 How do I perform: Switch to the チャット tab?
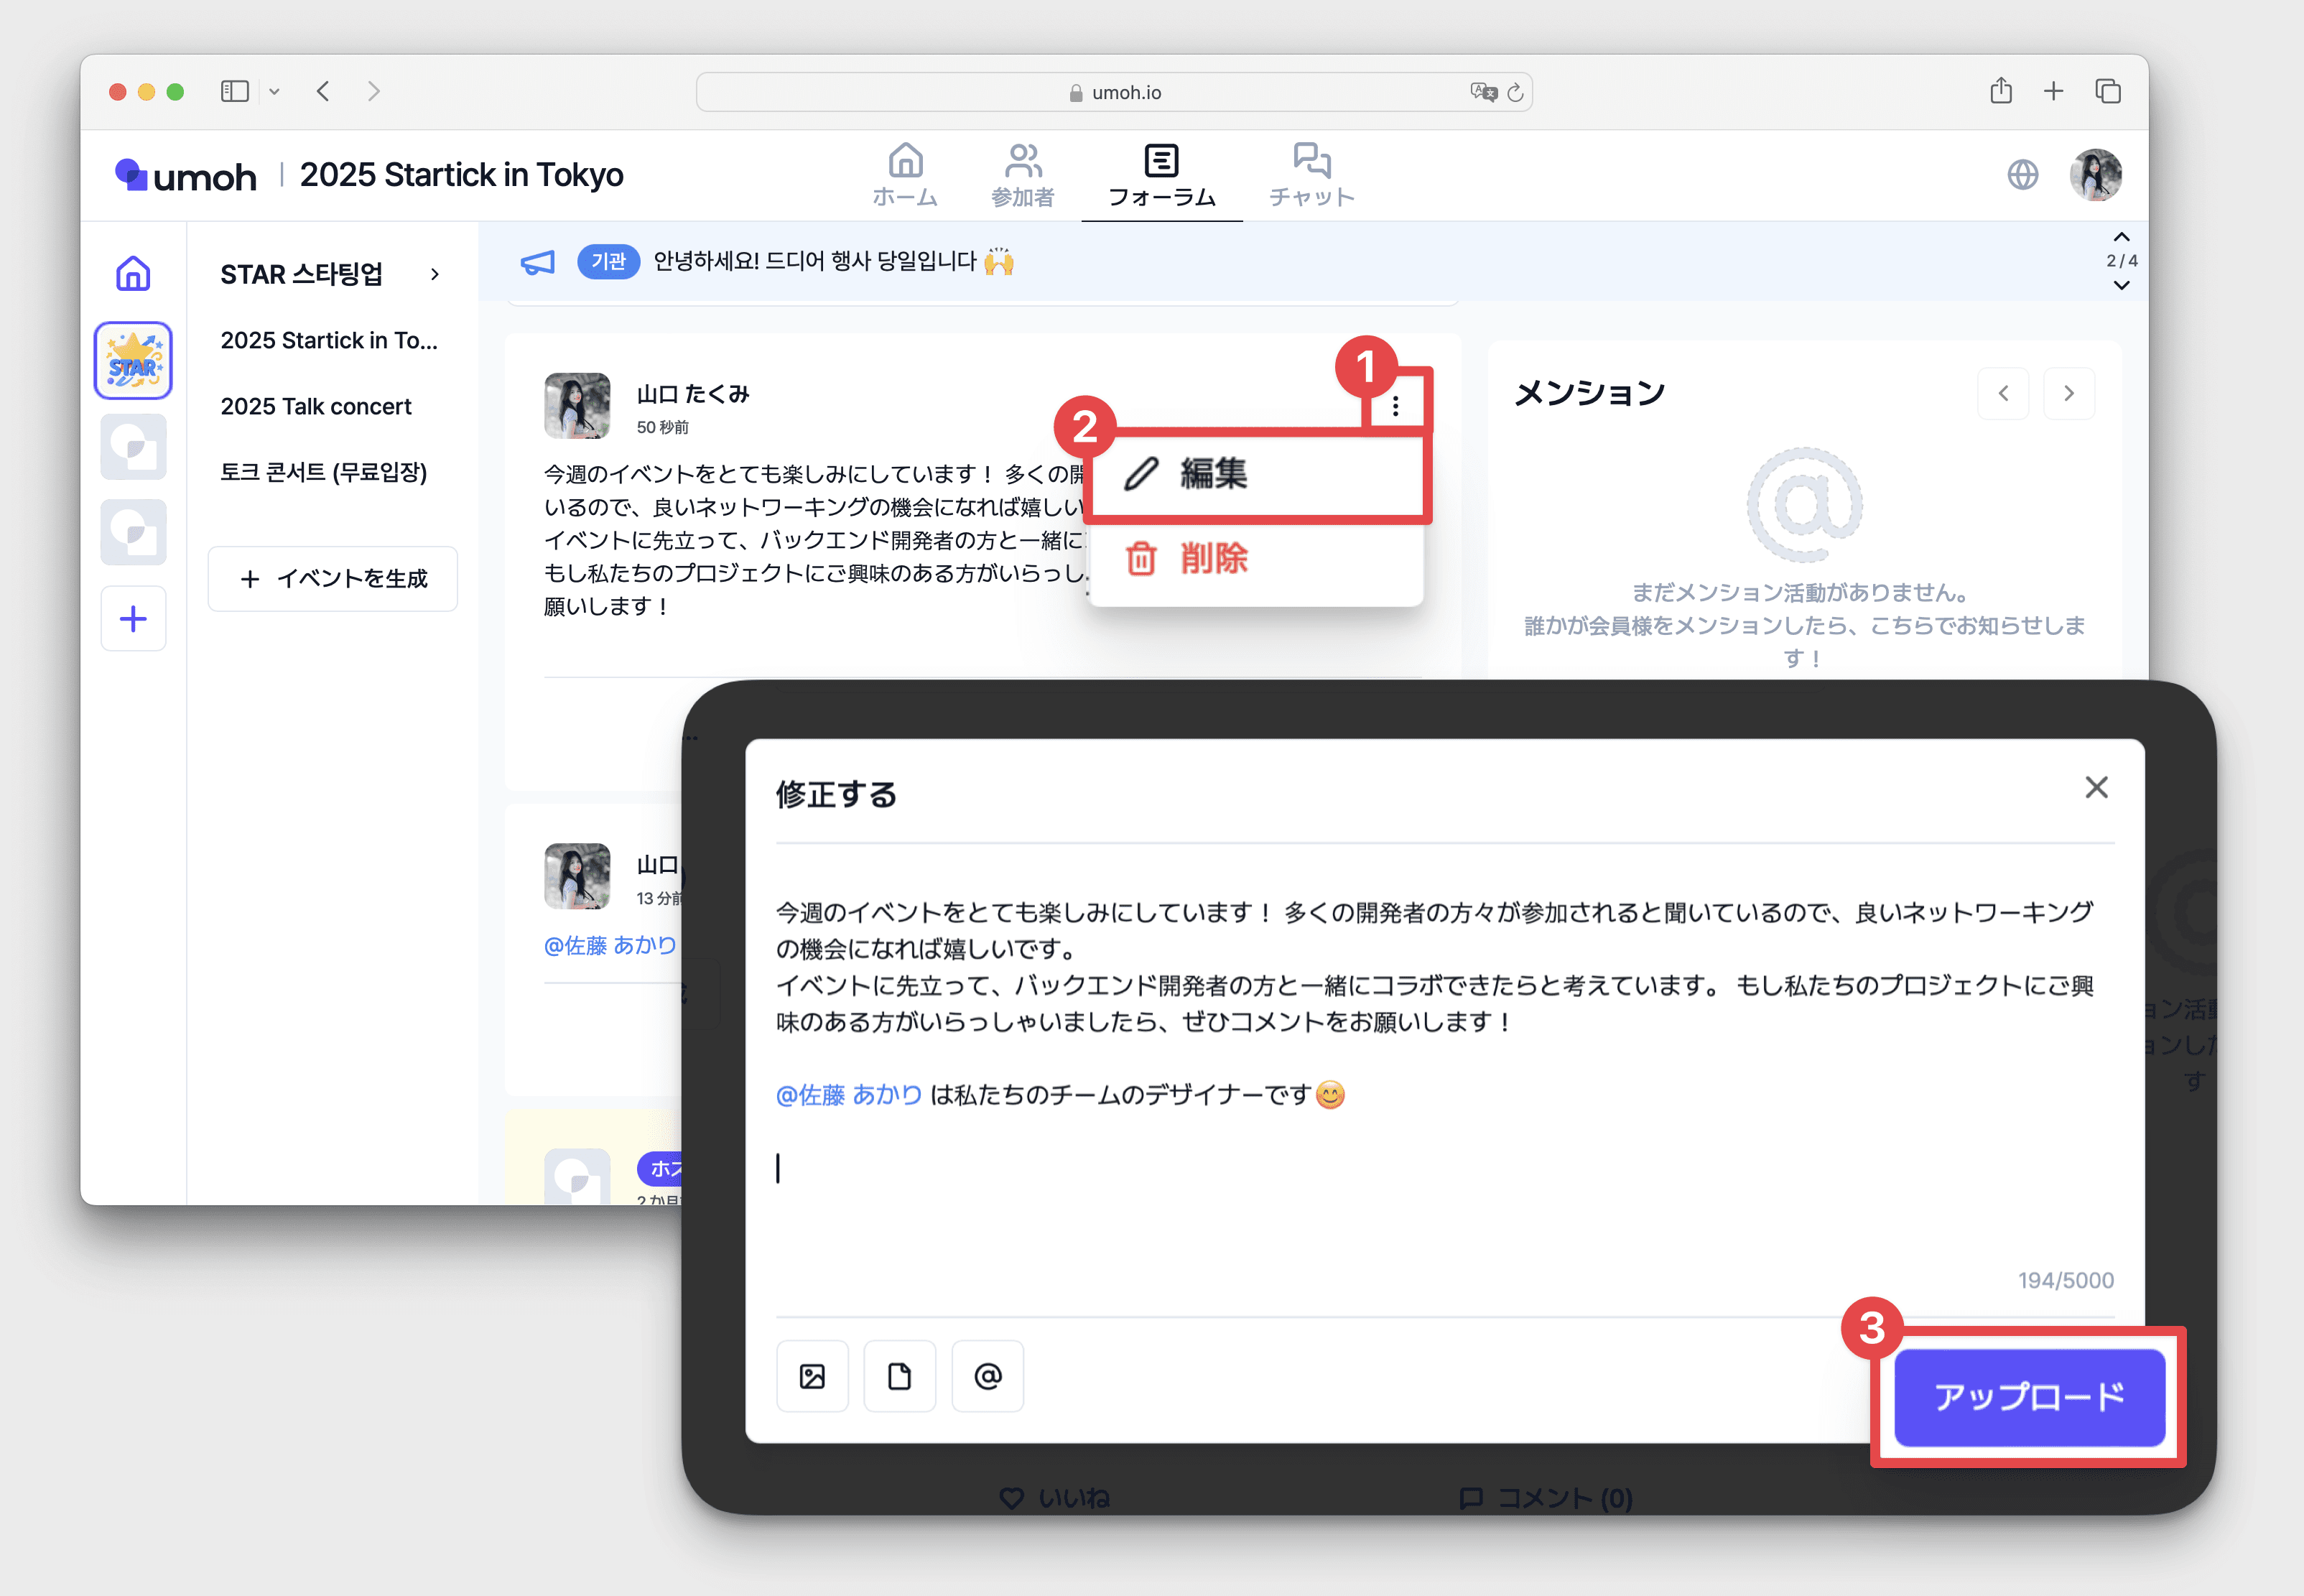[1311, 176]
